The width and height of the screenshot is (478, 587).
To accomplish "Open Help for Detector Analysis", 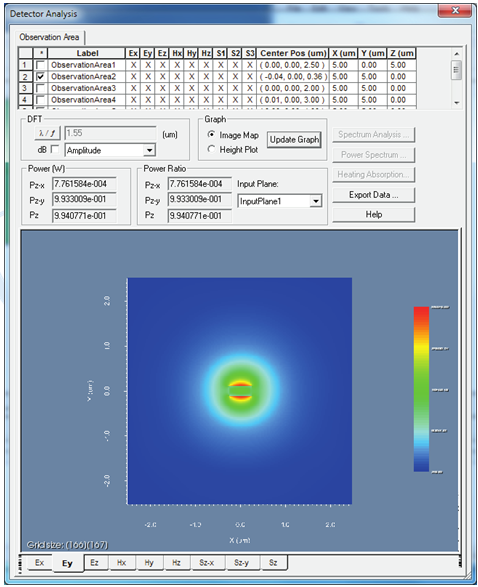I will tap(374, 215).
